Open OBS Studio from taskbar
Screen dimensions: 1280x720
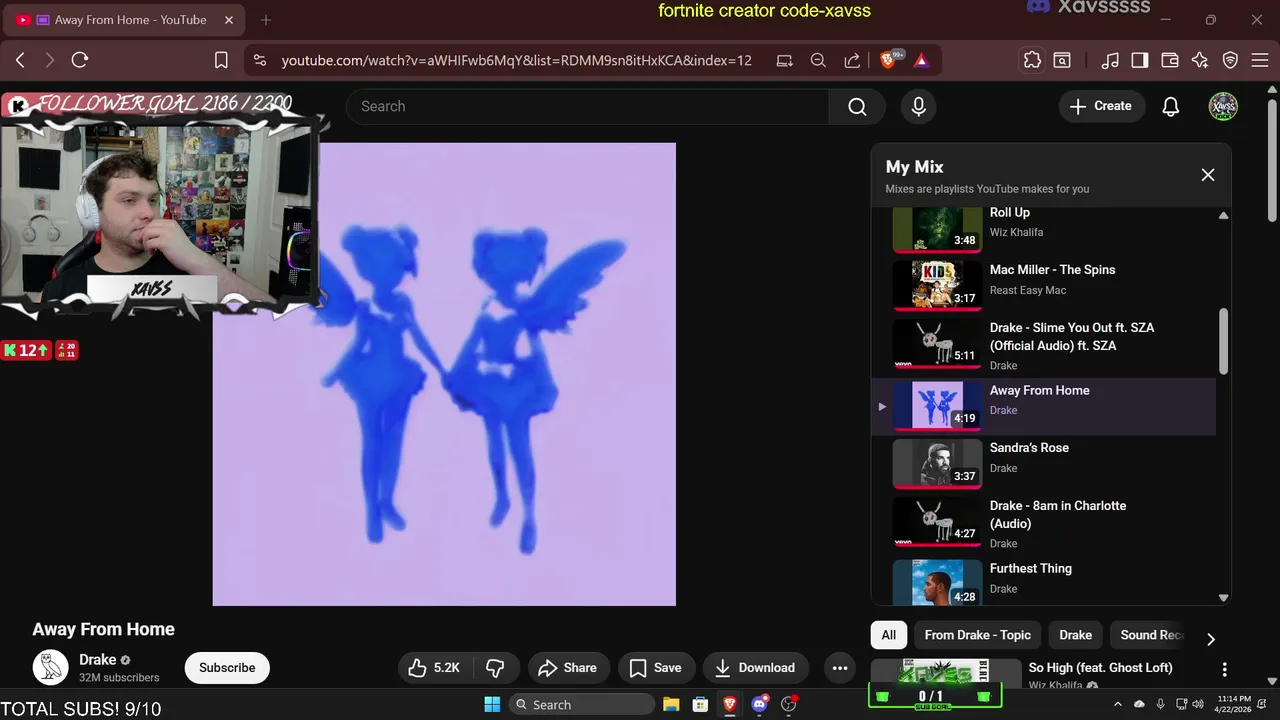(789, 704)
